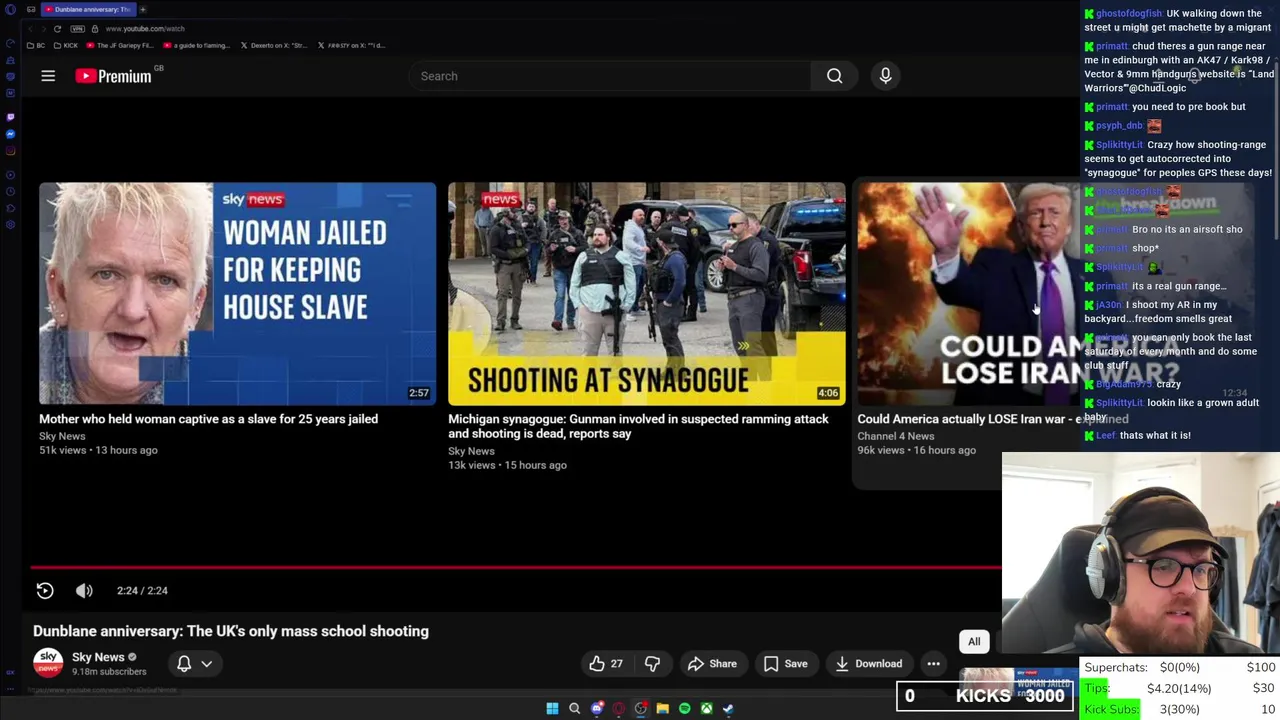Focus the YouTube search field
Viewport: 1280px width, 720px height.
click(610, 76)
